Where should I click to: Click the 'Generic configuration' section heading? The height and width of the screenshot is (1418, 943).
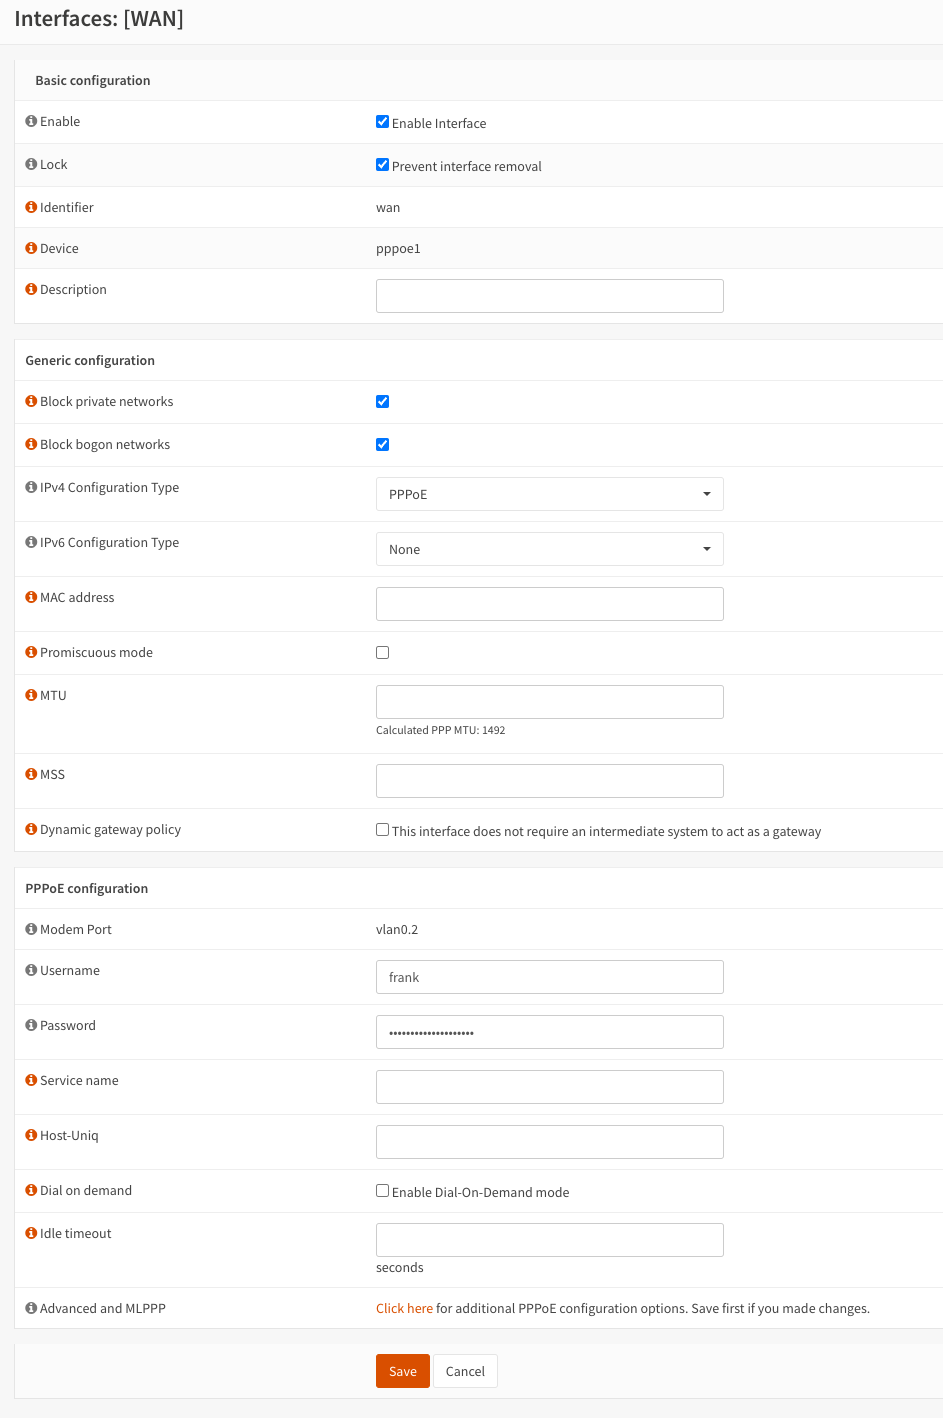(x=90, y=360)
